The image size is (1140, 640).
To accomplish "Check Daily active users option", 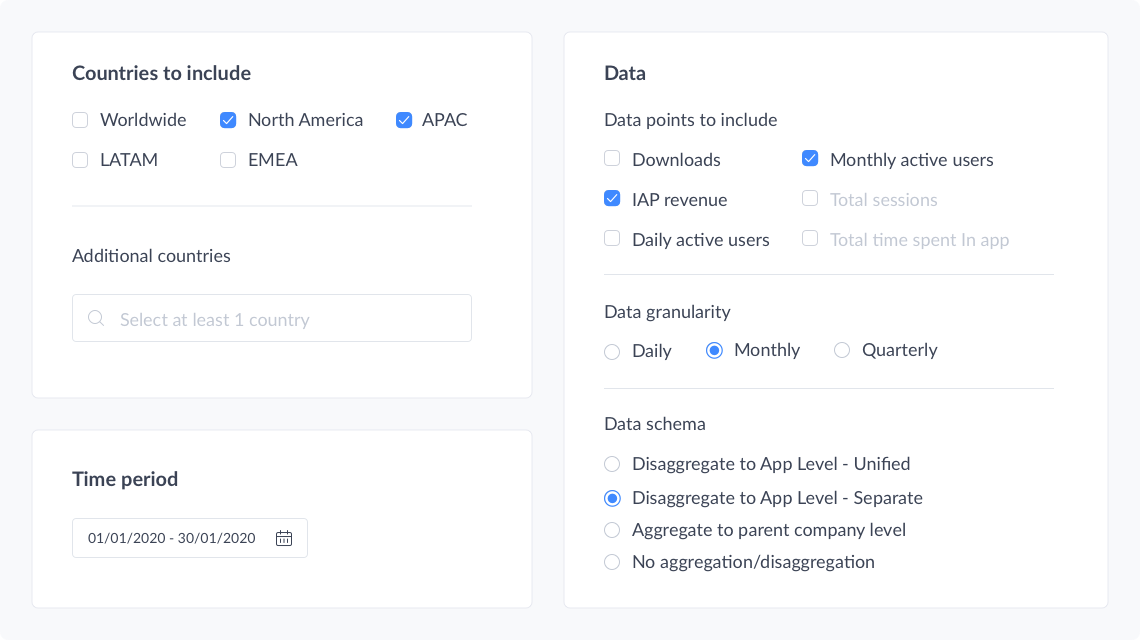I will pyautogui.click(x=612, y=239).
